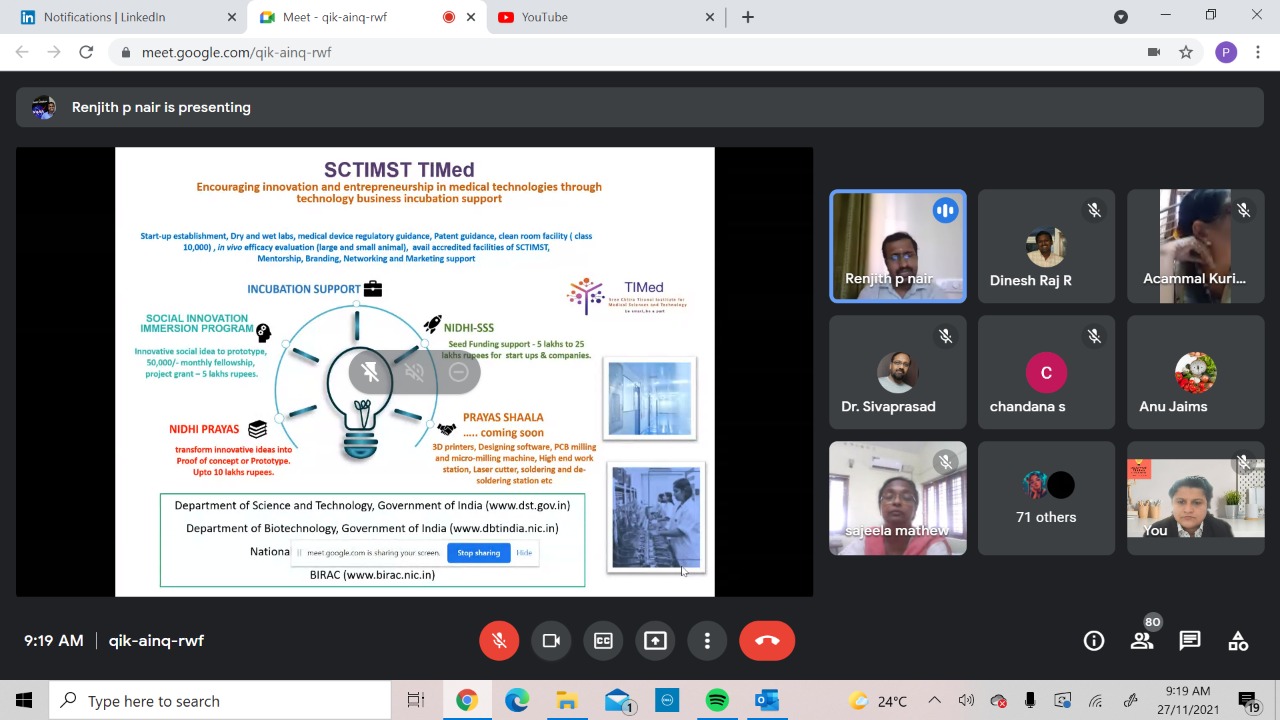The image size is (1280, 720).
Task: Click Type here to search box
Action: click(x=220, y=701)
